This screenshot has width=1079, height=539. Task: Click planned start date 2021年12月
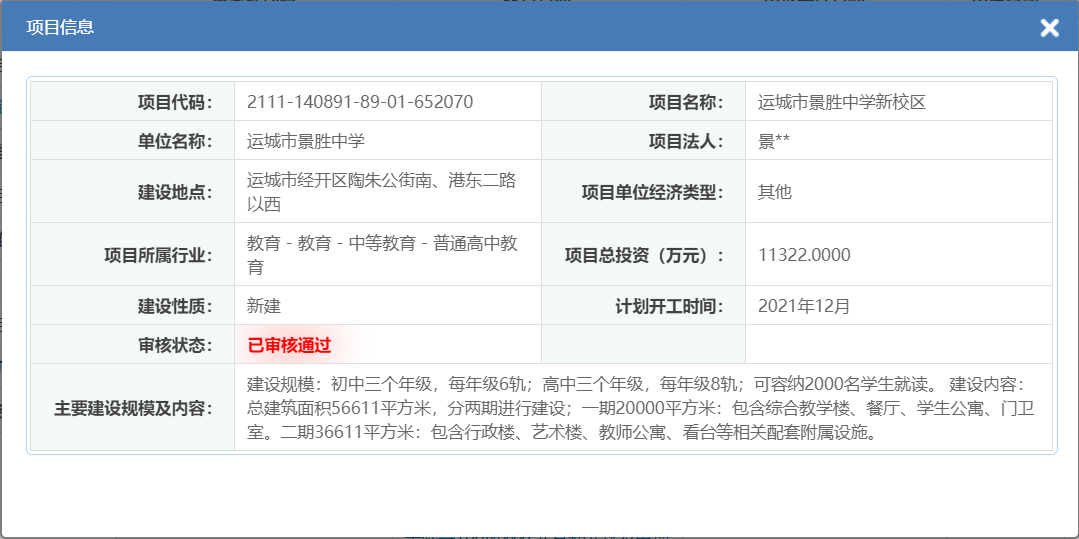(804, 306)
